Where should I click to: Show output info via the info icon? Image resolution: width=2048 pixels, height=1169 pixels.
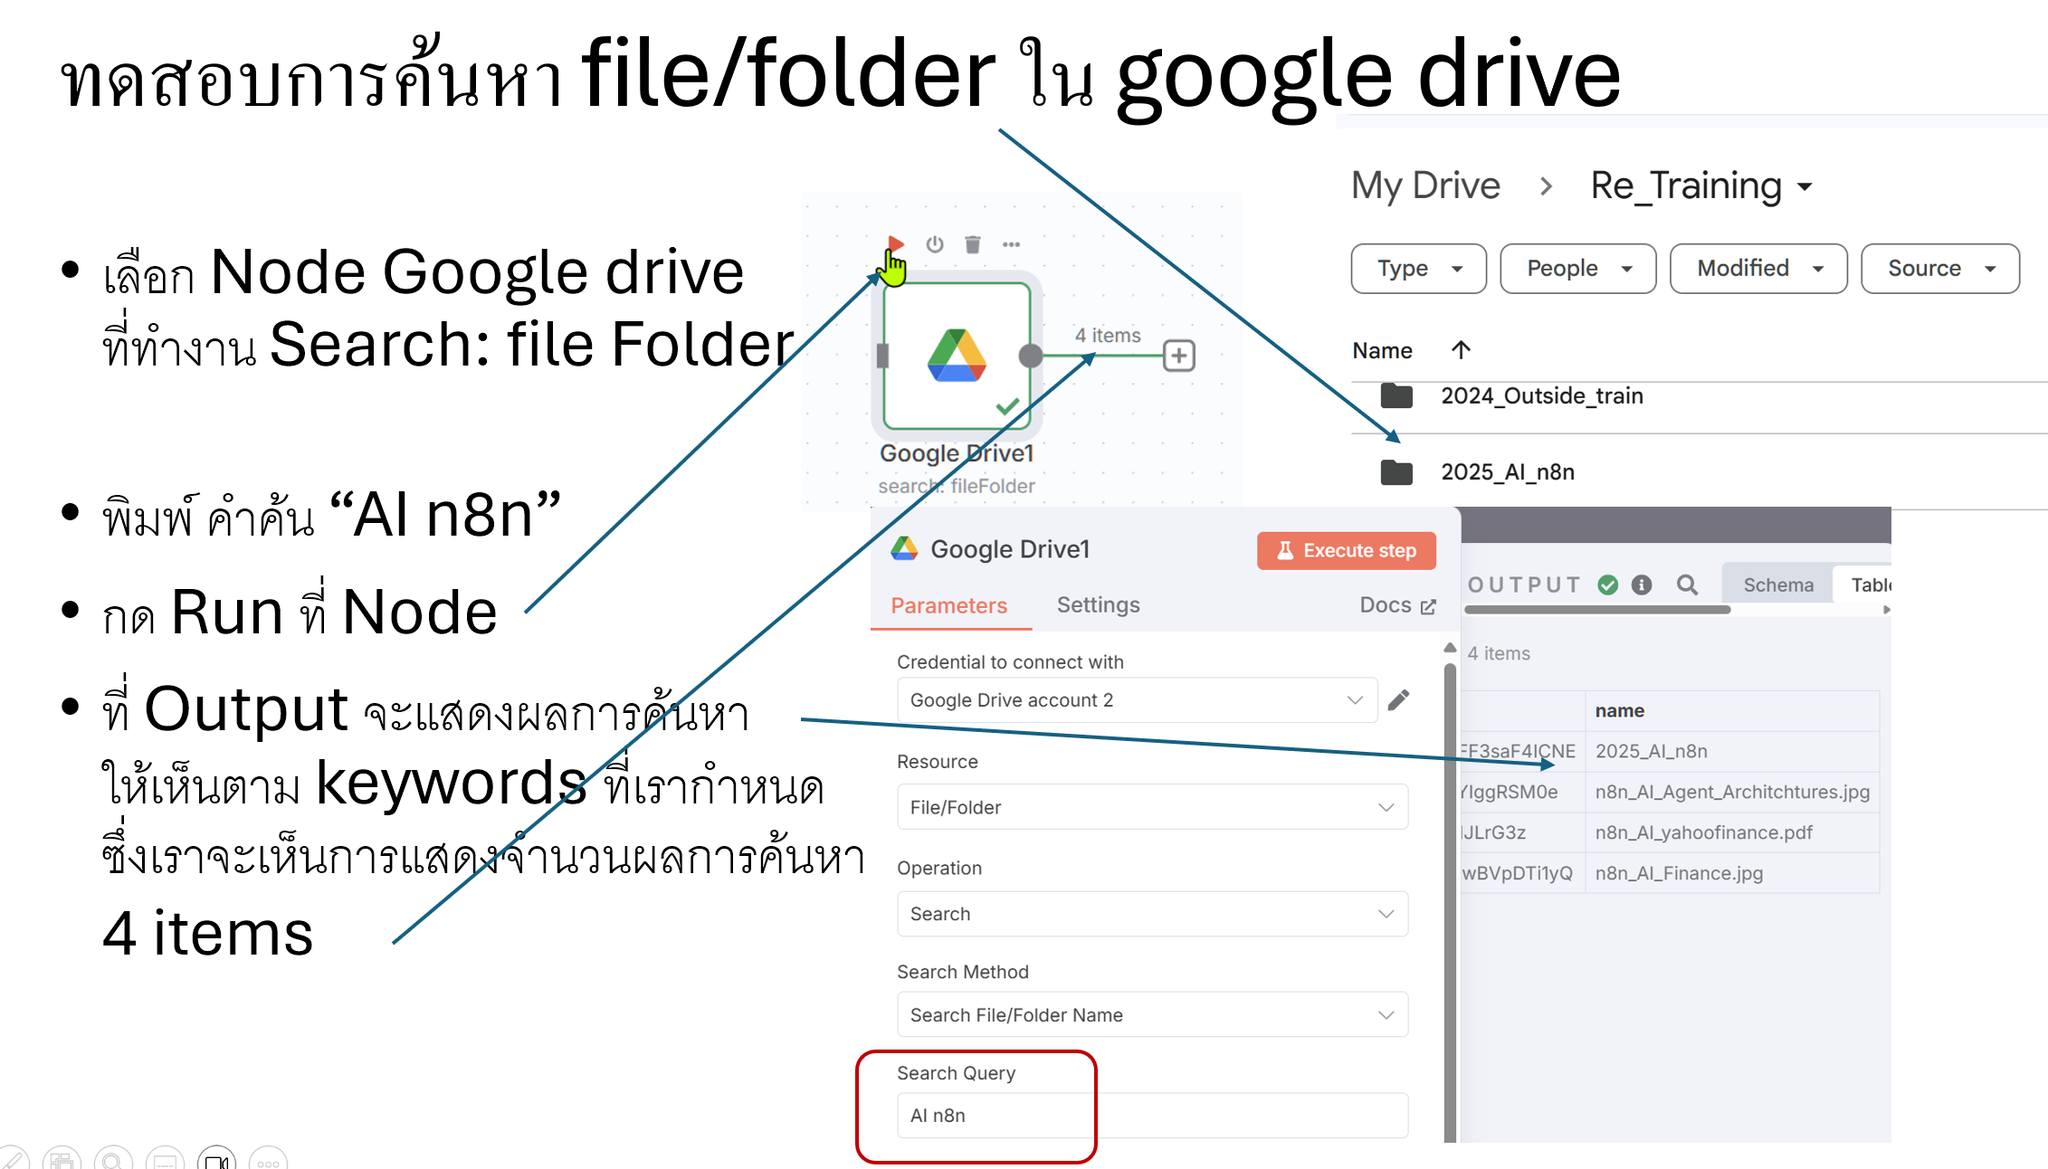click(x=1642, y=585)
